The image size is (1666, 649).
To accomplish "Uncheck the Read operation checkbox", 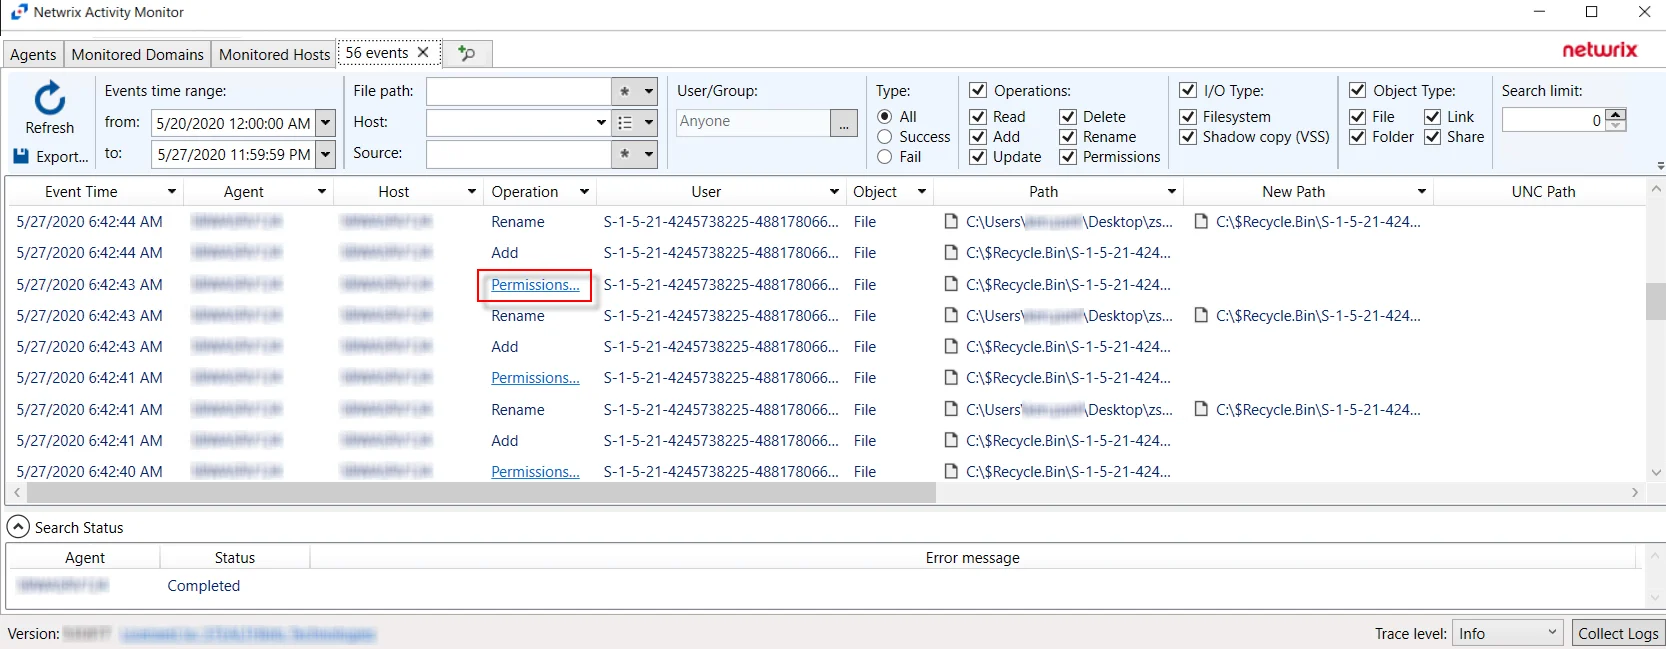I will (x=978, y=117).
